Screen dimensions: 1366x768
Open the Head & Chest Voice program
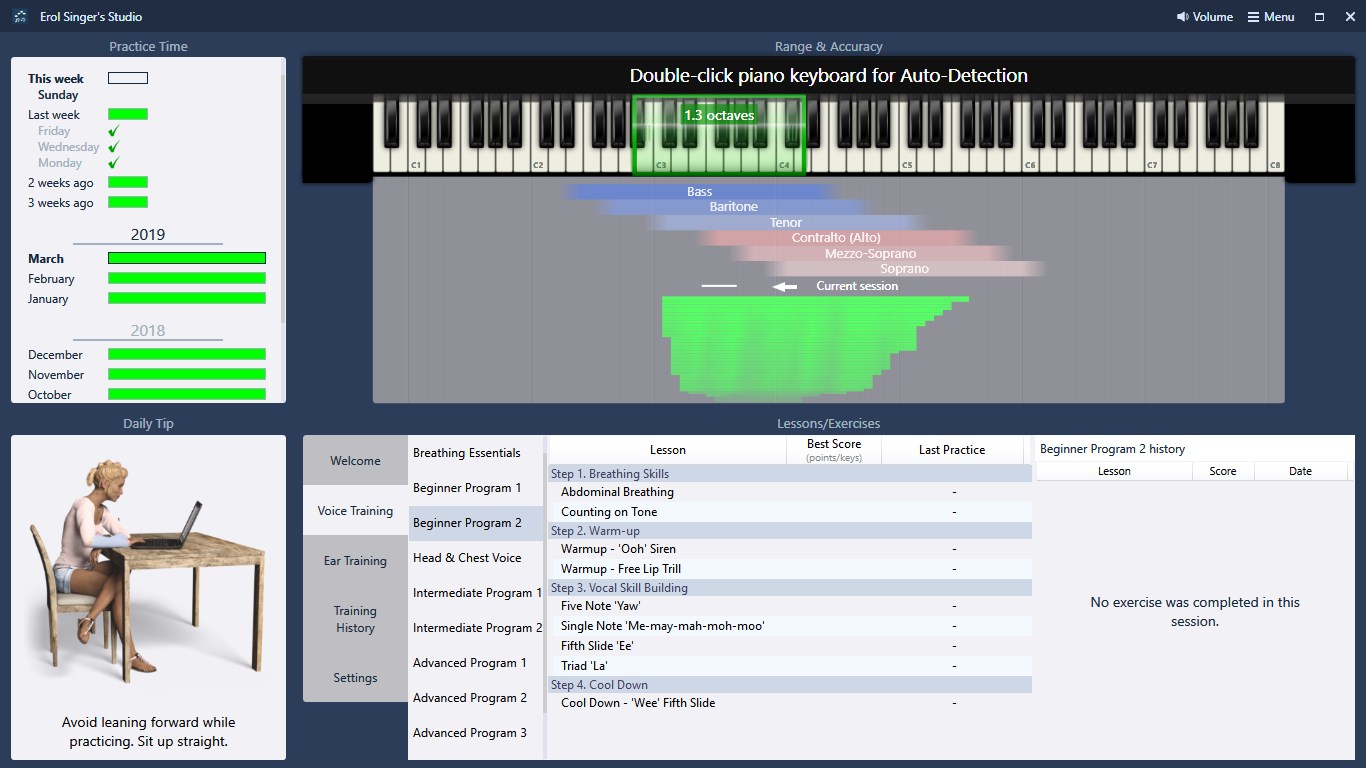tap(467, 557)
